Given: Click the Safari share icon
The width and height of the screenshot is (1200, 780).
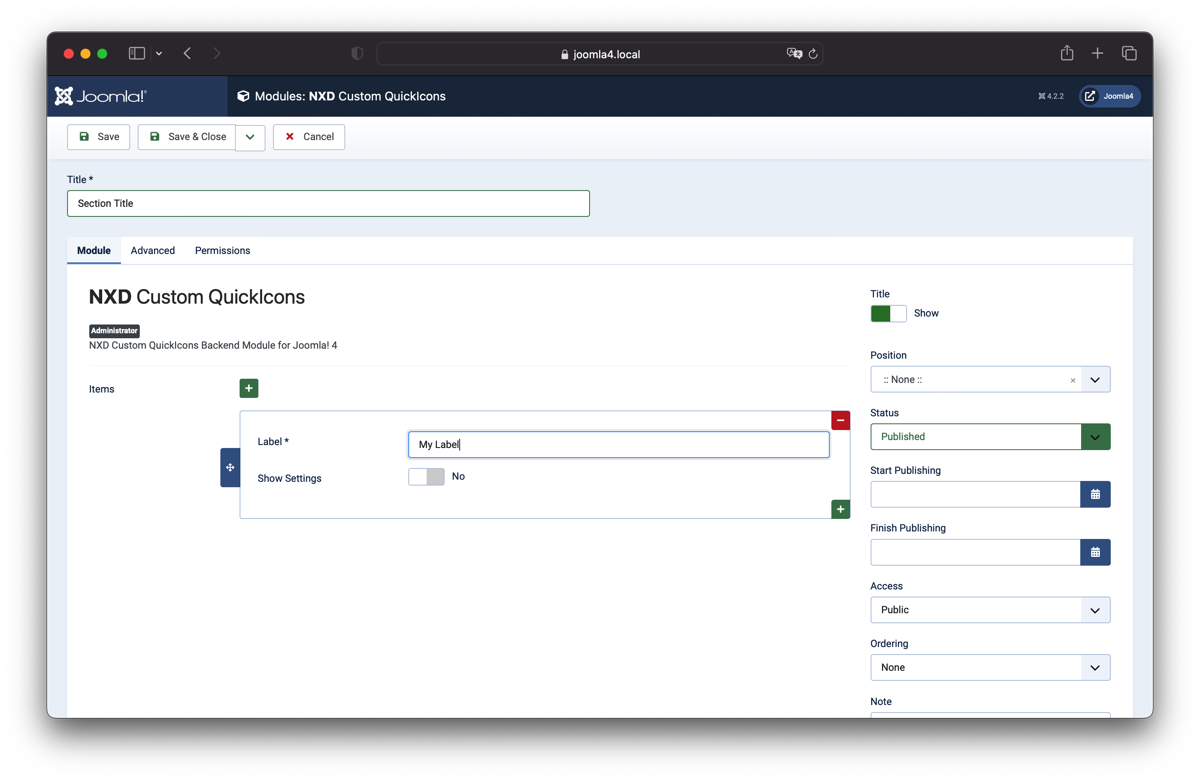Looking at the screenshot, I should [x=1067, y=53].
